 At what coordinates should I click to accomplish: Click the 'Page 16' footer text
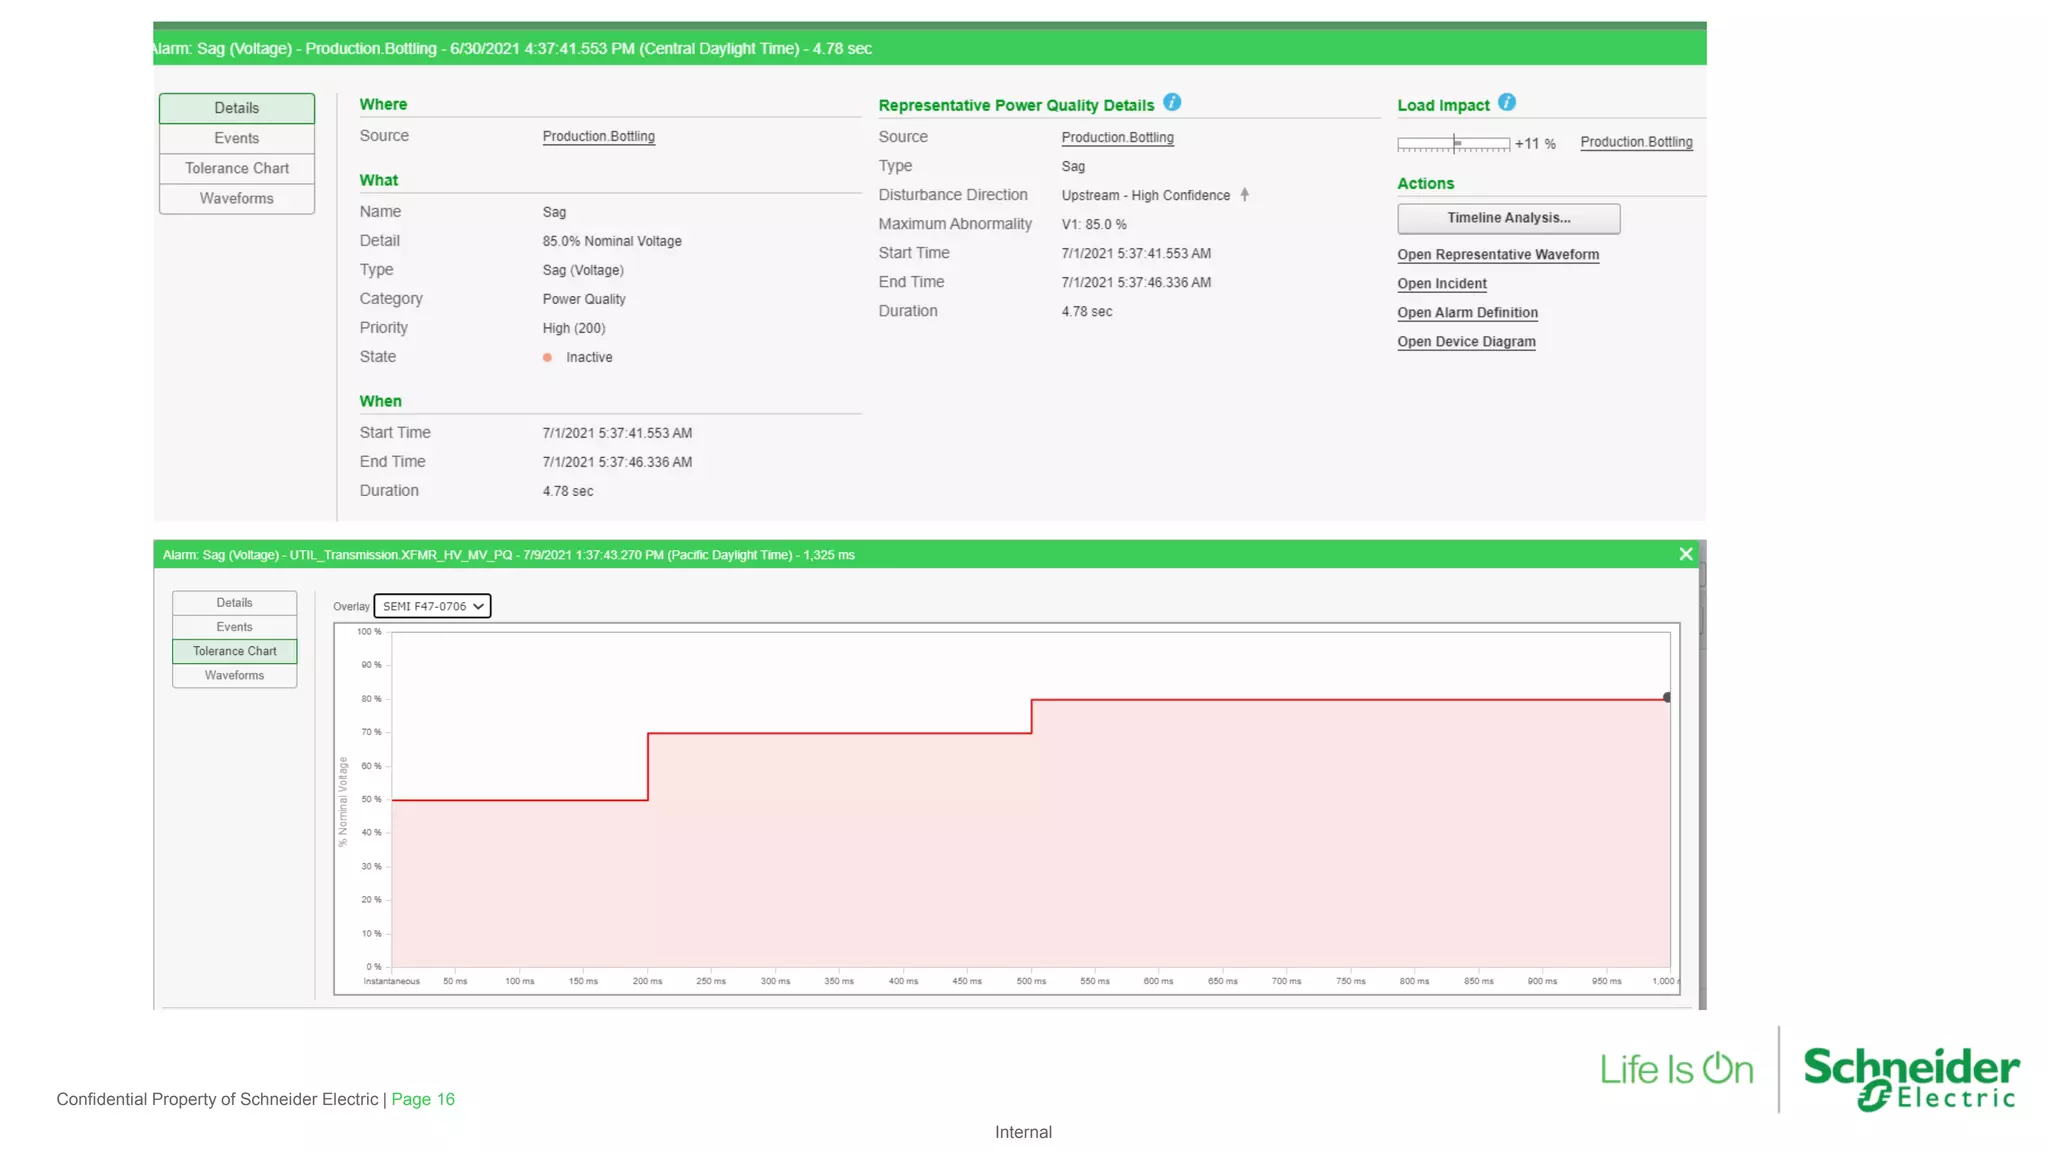pyautogui.click(x=423, y=1099)
